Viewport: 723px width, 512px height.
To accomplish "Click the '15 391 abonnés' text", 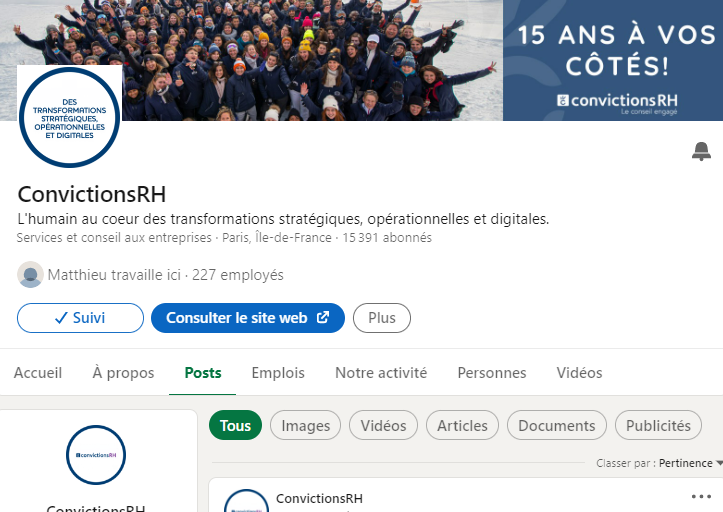I will coord(387,238).
